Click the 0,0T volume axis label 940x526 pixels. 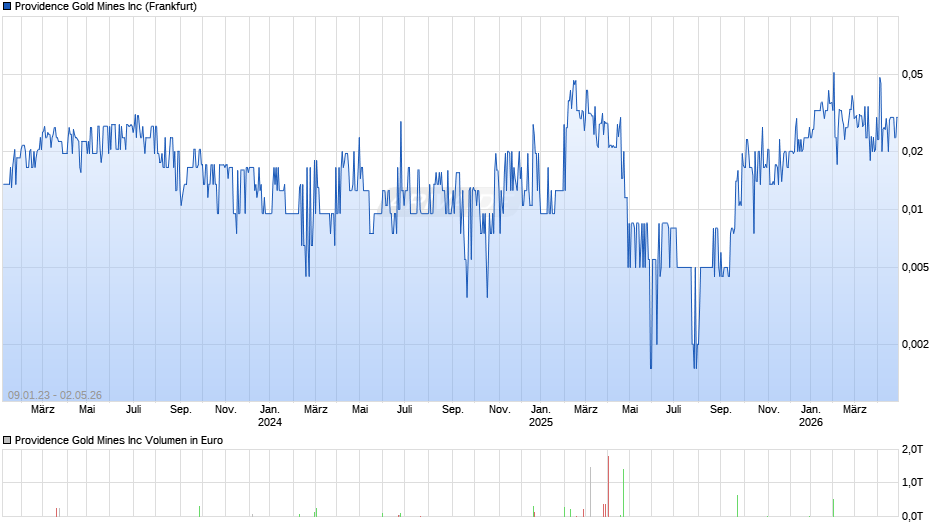coord(912,516)
